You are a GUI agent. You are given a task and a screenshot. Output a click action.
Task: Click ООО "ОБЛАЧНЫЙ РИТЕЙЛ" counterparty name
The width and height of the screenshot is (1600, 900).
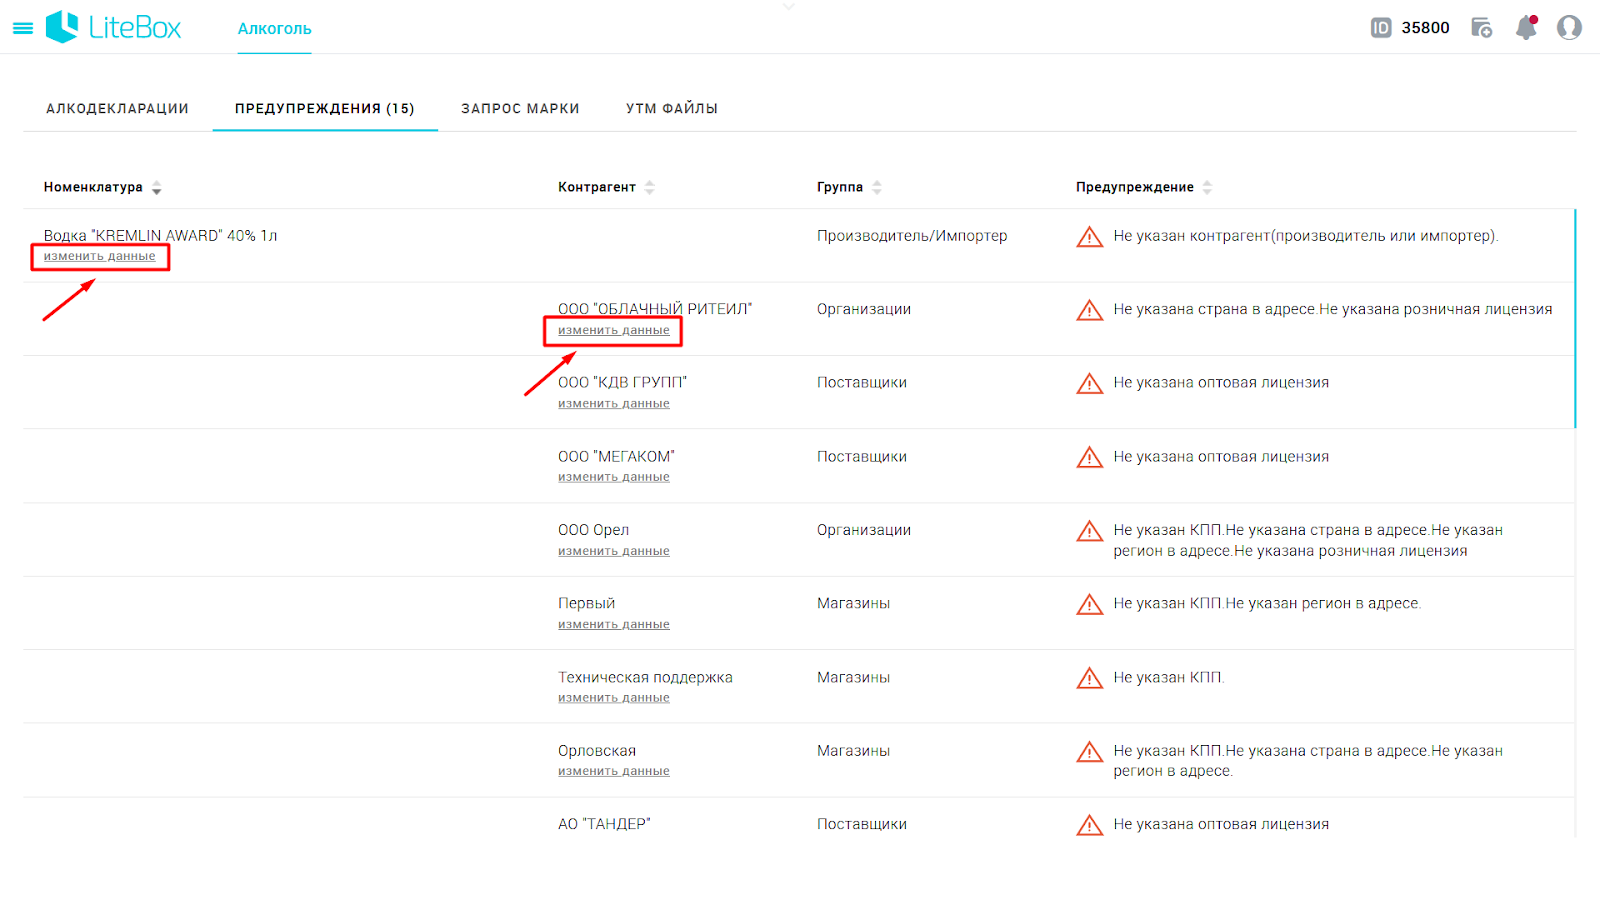(x=655, y=309)
